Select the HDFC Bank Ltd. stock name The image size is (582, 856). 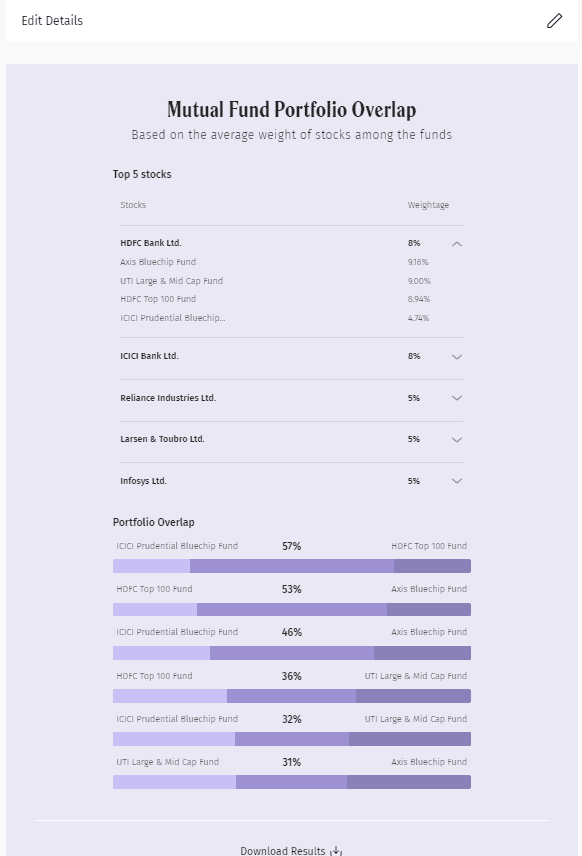point(151,243)
